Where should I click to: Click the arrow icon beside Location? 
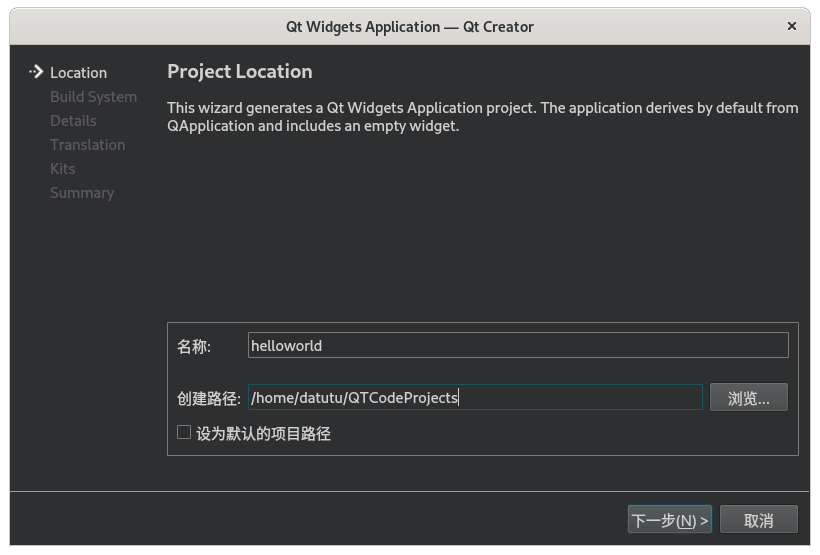point(36,72)
